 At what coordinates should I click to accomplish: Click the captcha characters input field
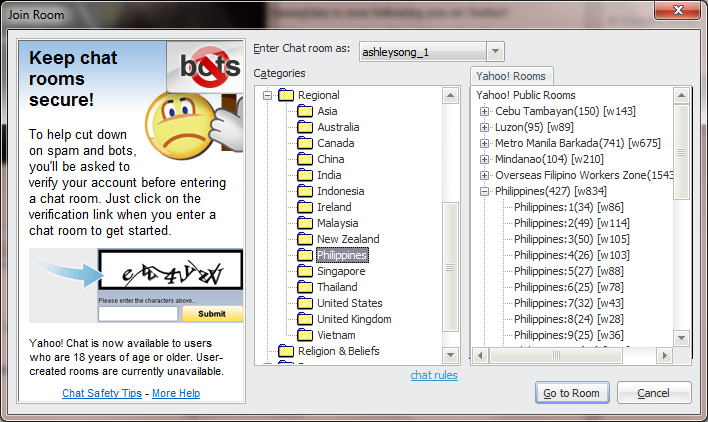coord(138,314)
